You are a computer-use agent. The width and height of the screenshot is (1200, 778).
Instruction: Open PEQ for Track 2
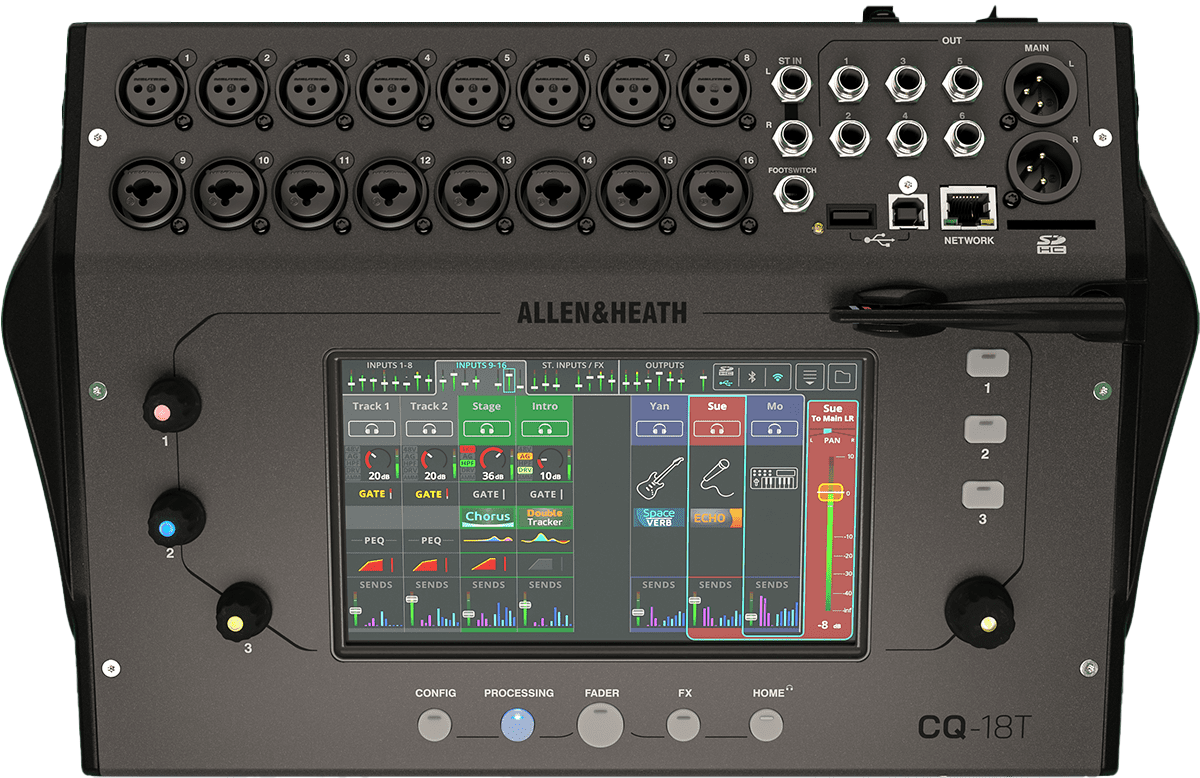pyautogui.click(x=430, y=540)
